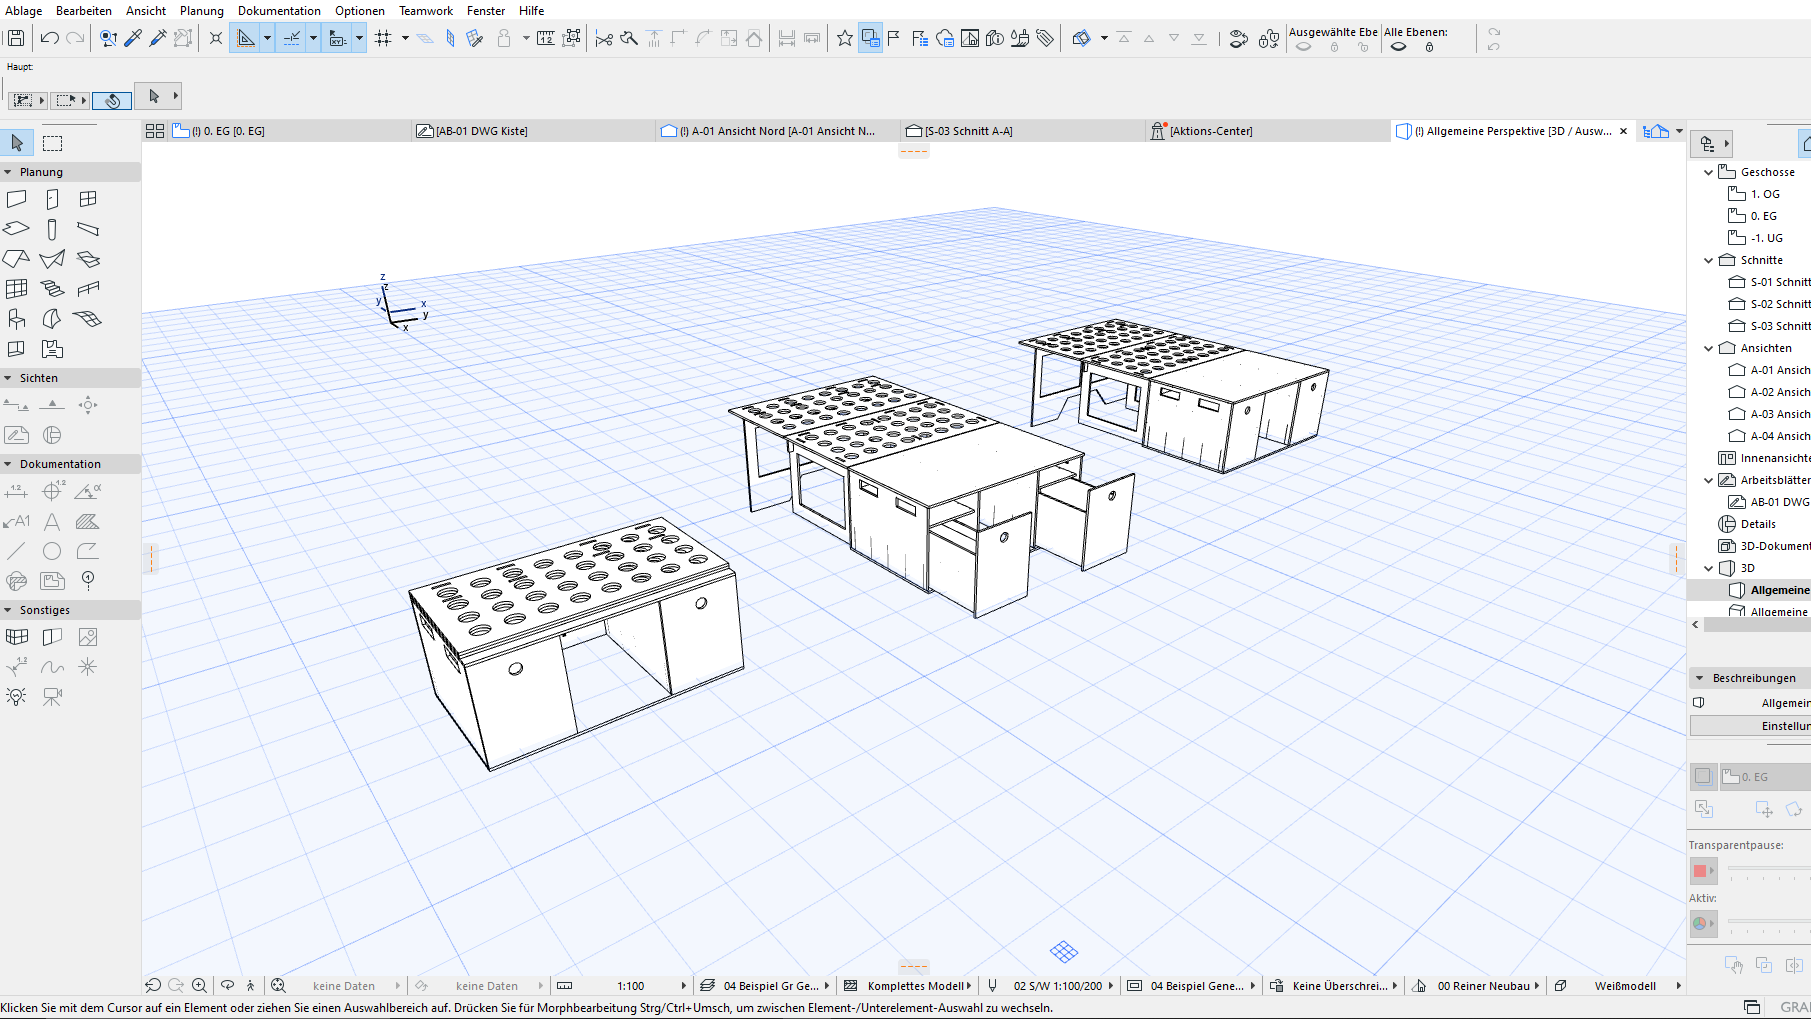The height and width of the screenshot is (1019, 1811).
Task: Select the Slab tool
Action: point(17,229)
